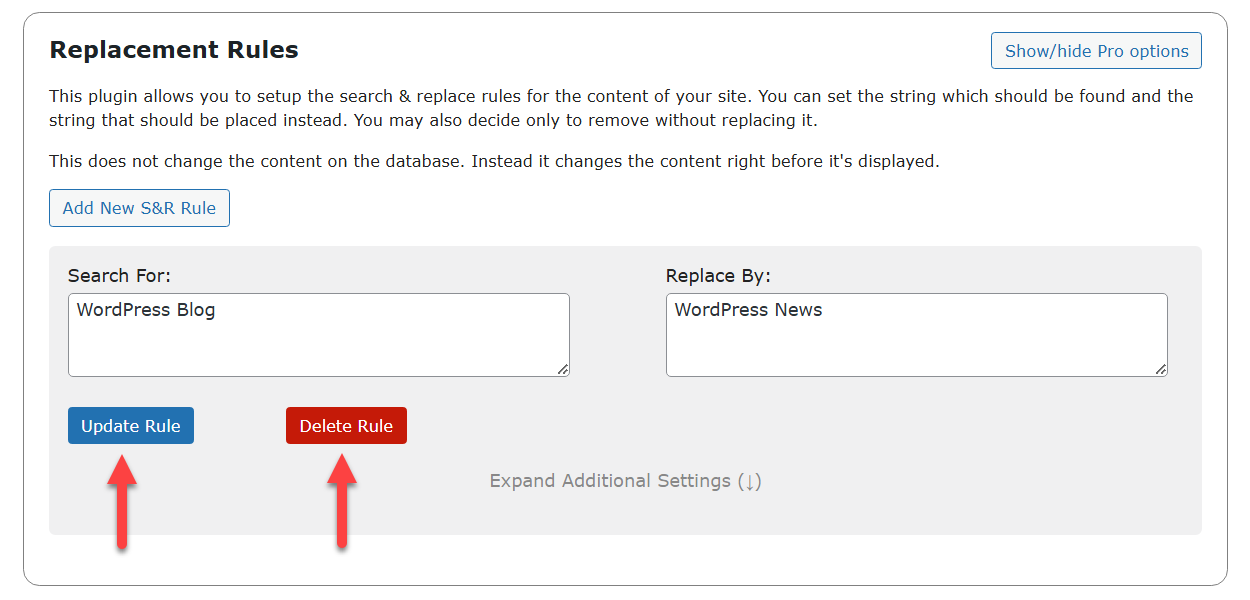Click the Show/hide Pro options button
1250x600 pixels.
click(x=1096, y=51)
